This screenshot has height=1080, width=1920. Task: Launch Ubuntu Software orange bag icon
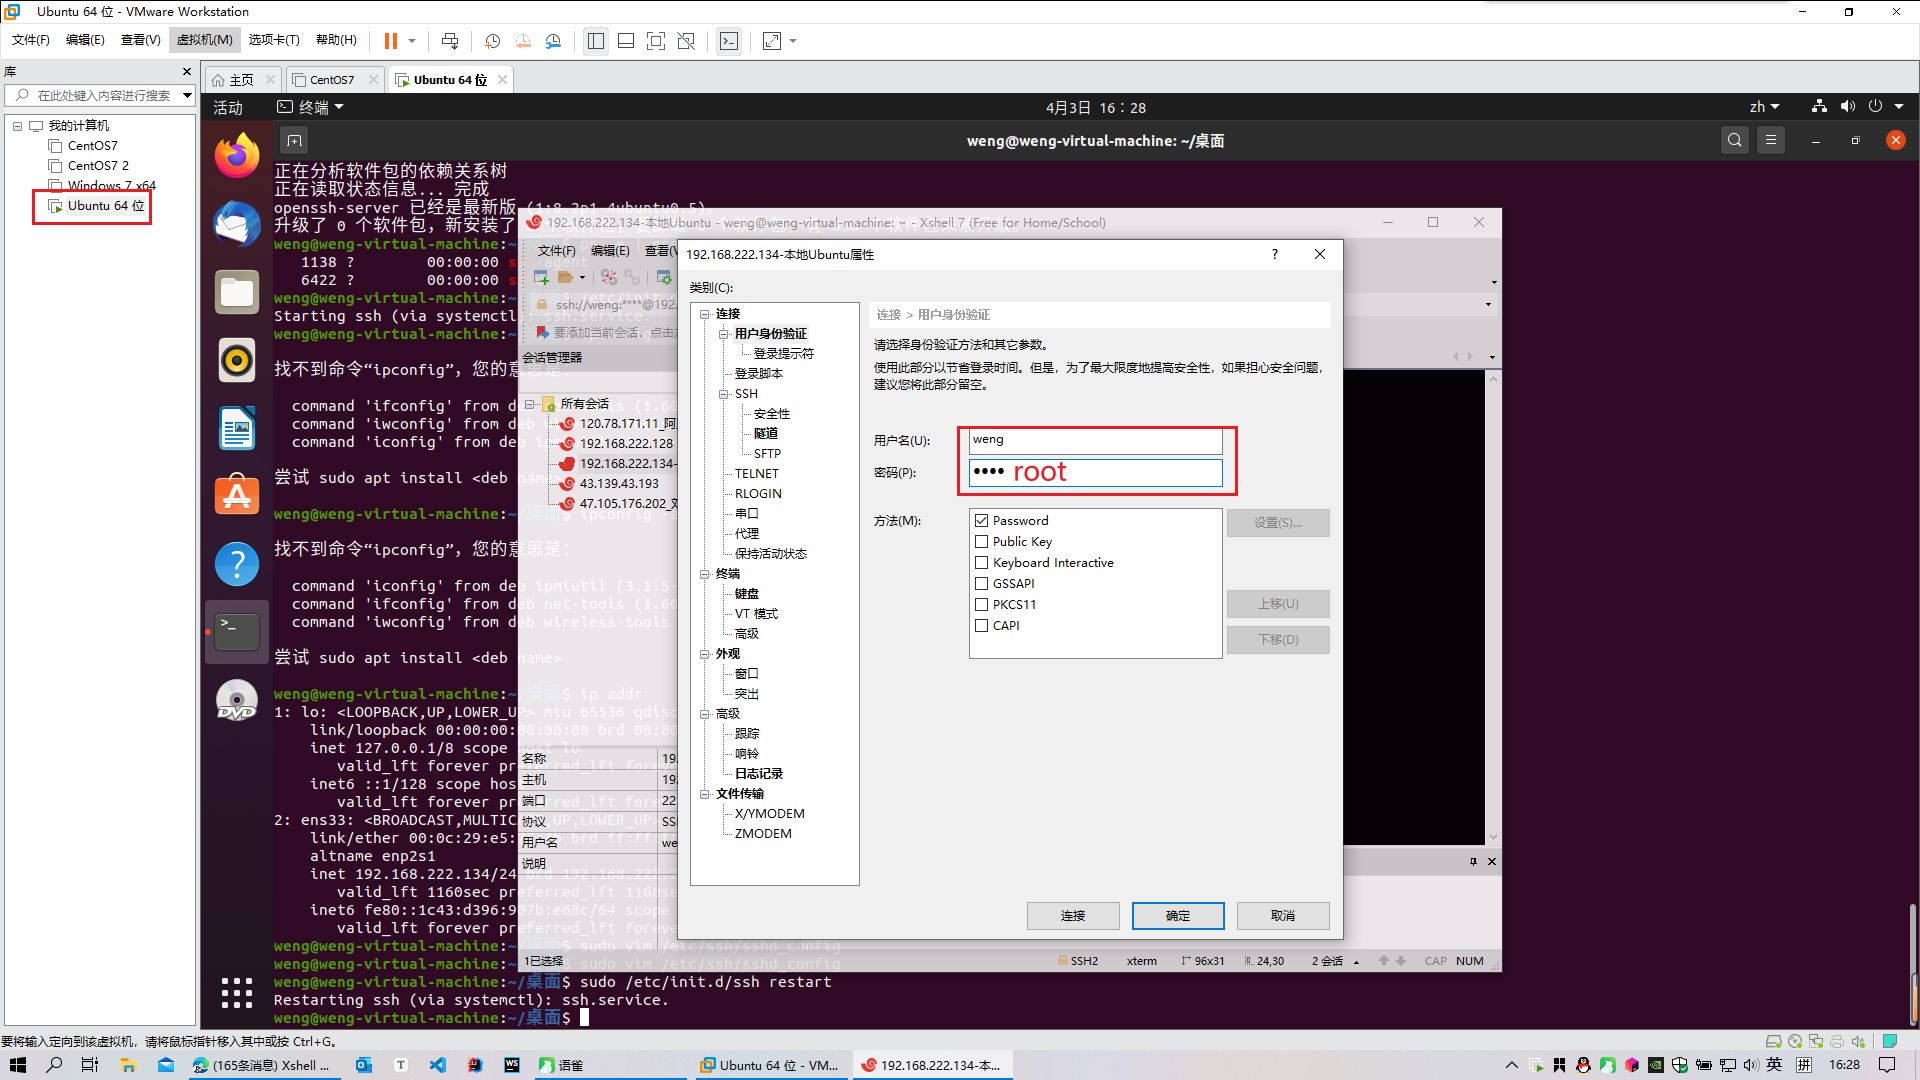(x=237, y=496)
